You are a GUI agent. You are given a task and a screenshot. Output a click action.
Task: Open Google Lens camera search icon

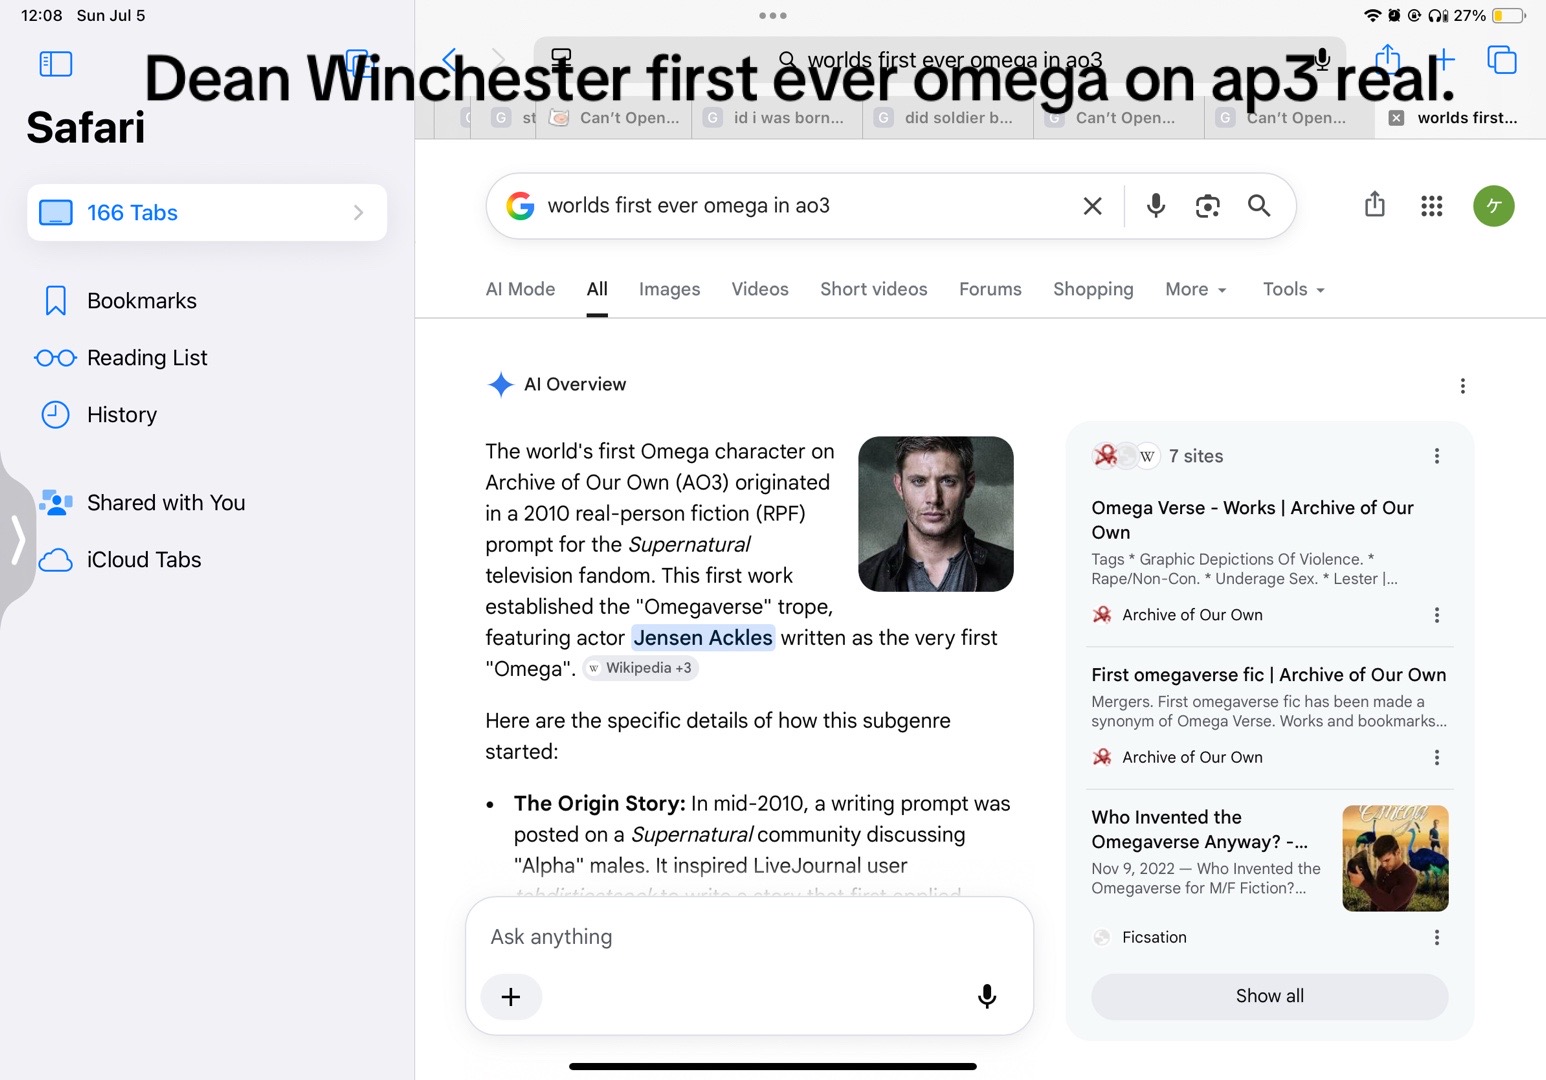coord(1207,206)
